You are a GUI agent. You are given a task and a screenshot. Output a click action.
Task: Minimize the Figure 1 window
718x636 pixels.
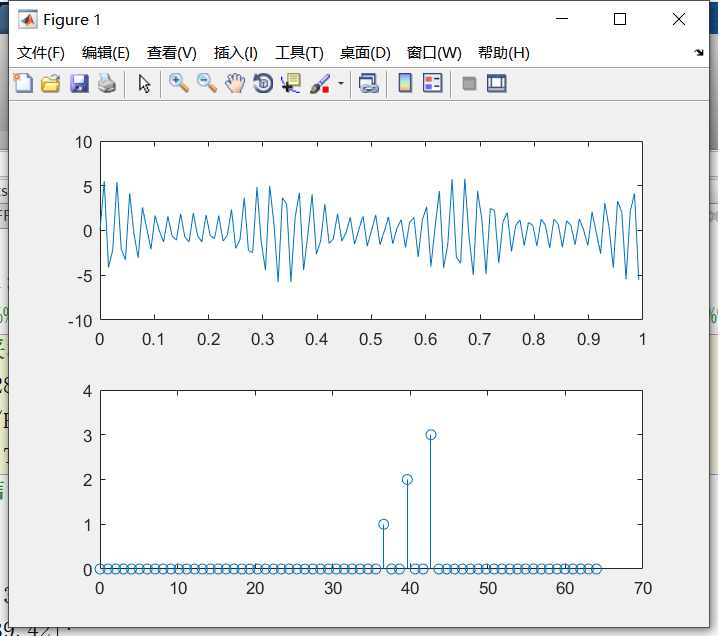pos(562,19)
